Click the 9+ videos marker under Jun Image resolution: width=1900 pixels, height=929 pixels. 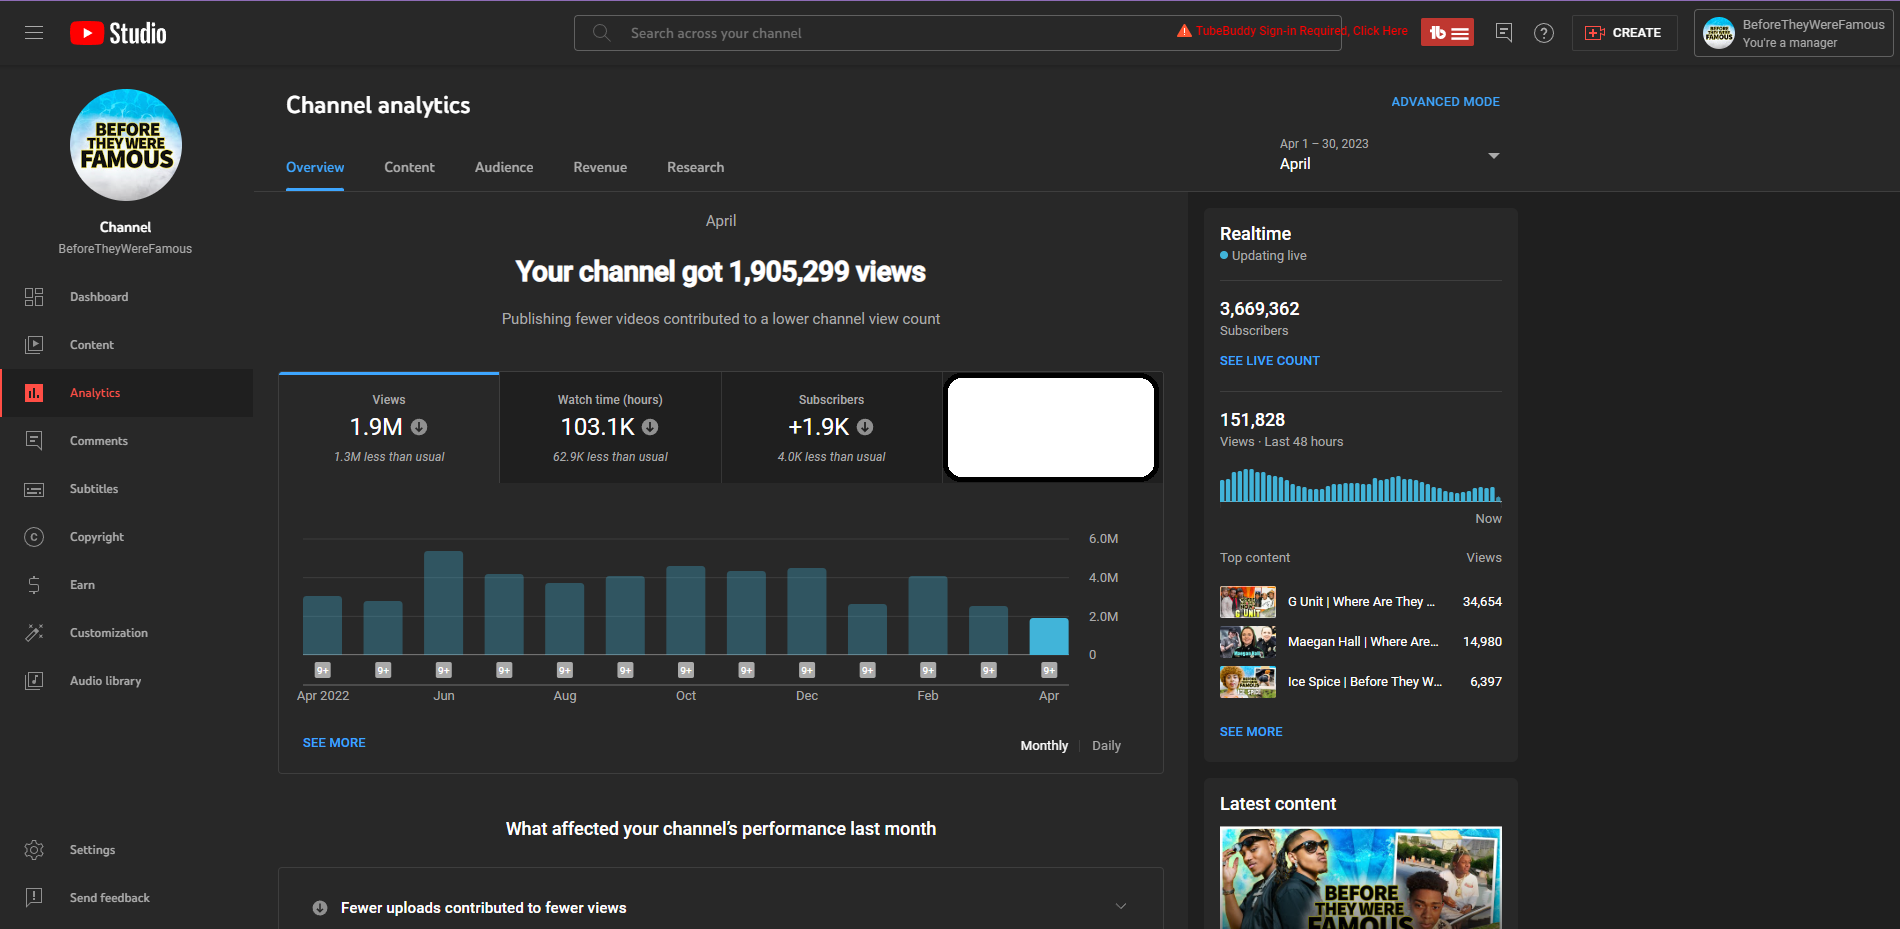point(444,670)
